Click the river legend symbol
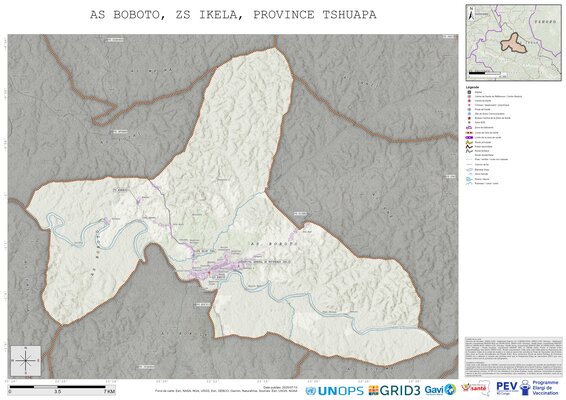566x400 pixels. coord(469,179)
